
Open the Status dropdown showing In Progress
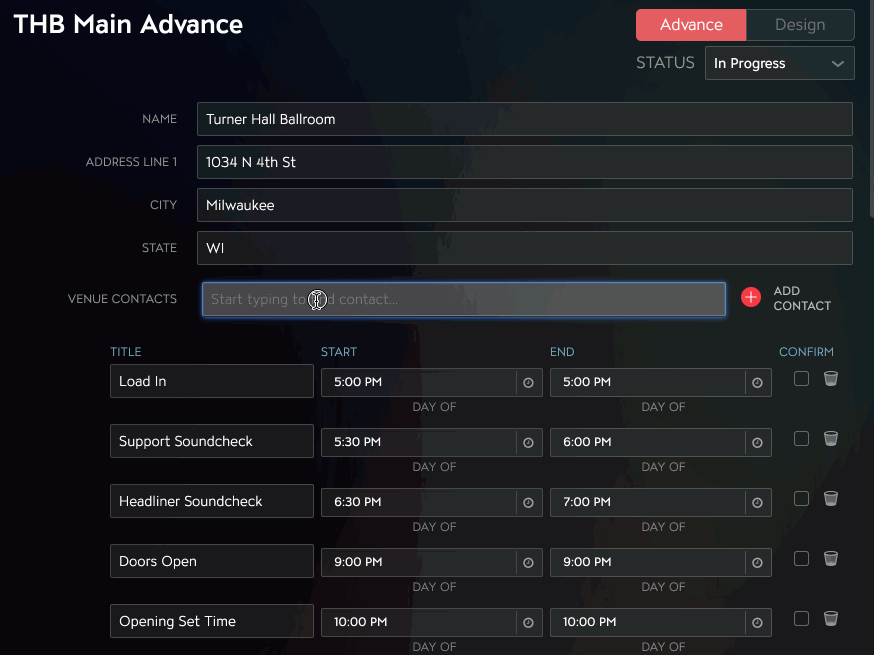click(x=779, y=63)
